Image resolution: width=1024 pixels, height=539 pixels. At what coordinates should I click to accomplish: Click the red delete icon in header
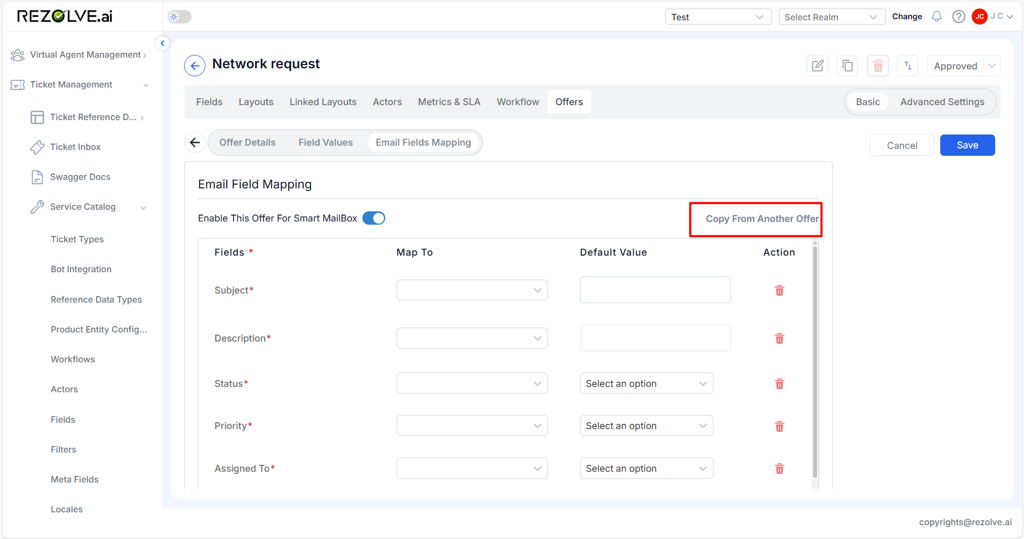pyautogui.click(x=878, y=66)
